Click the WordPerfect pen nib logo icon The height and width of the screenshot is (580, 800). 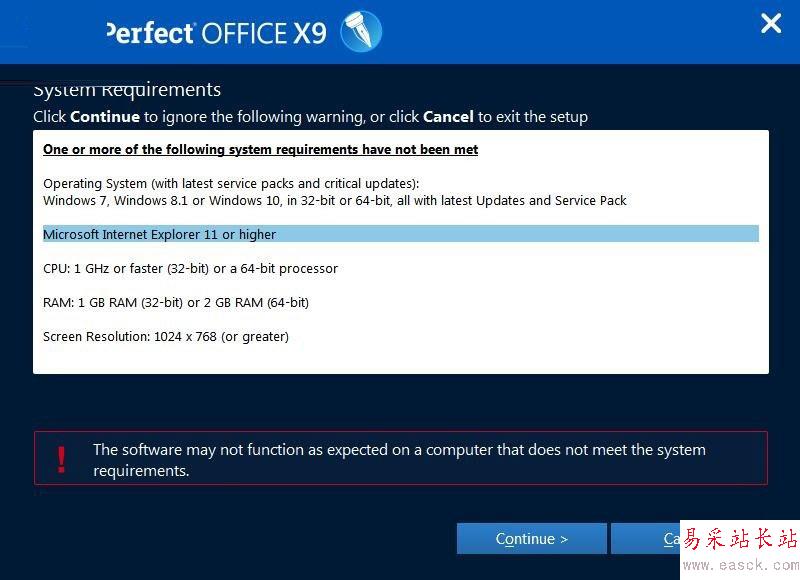coord(361,32)
